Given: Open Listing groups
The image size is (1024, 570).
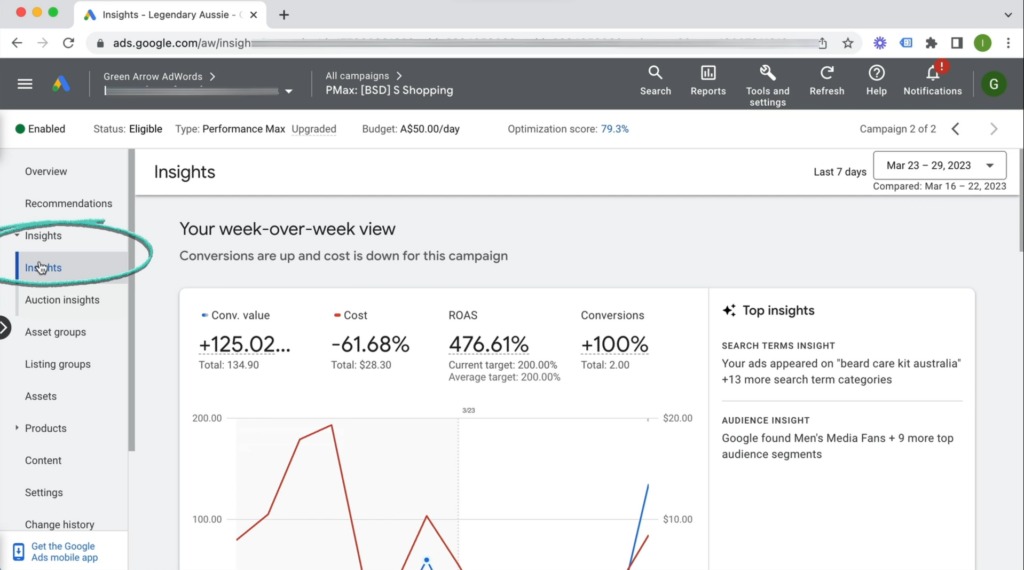Looking at the screenshot, I should click(57, 364).
